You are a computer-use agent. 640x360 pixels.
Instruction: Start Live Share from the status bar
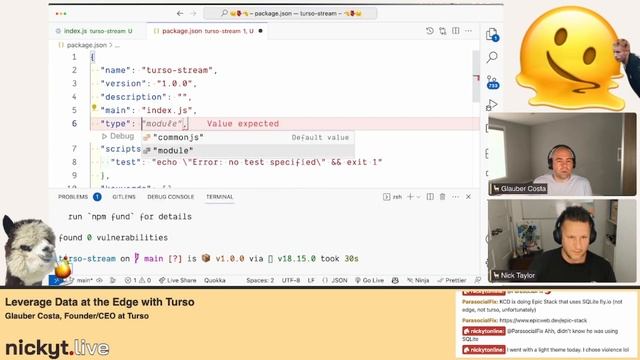click(x=178, y=280)
